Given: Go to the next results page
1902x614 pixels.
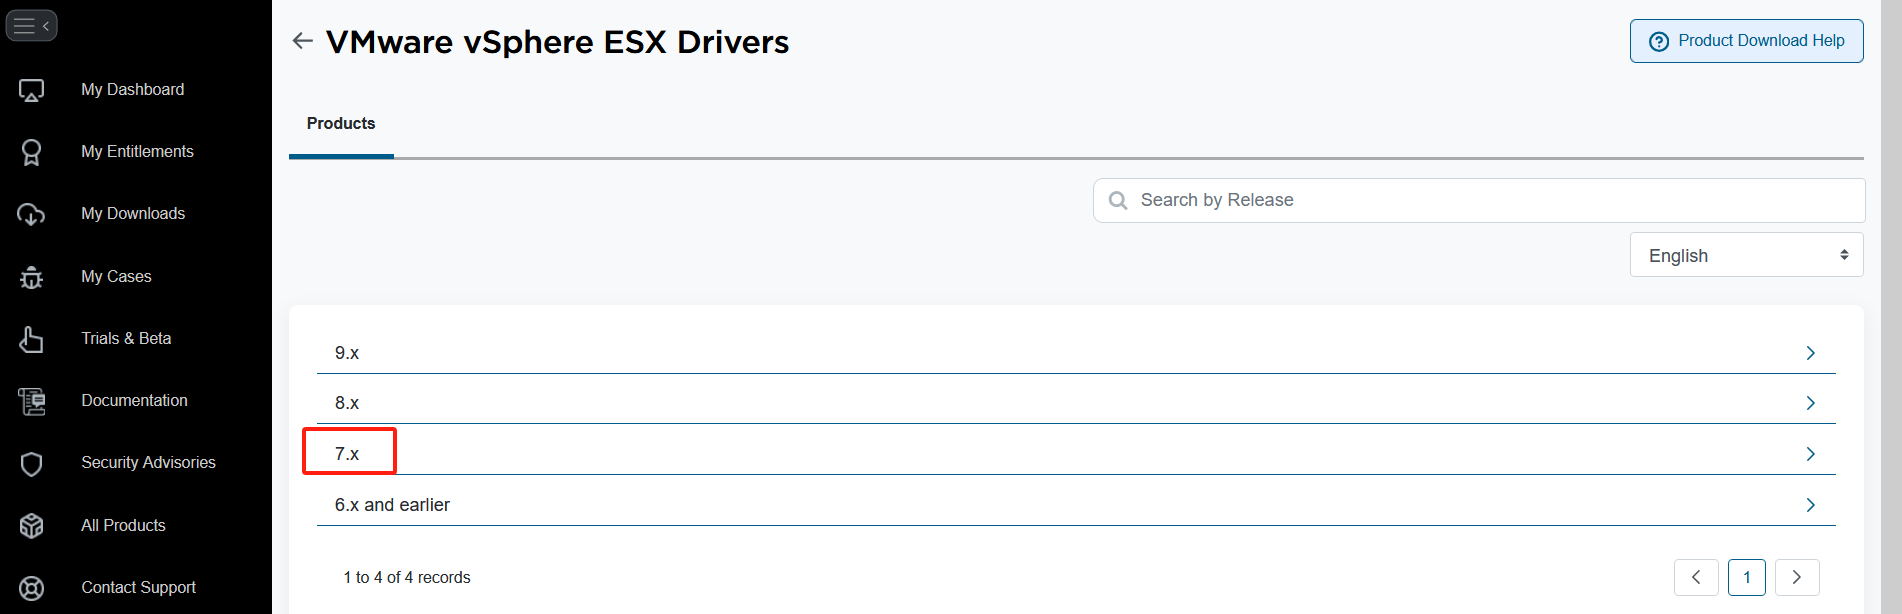Looking at the screenshot, I should pos(1797,577).
